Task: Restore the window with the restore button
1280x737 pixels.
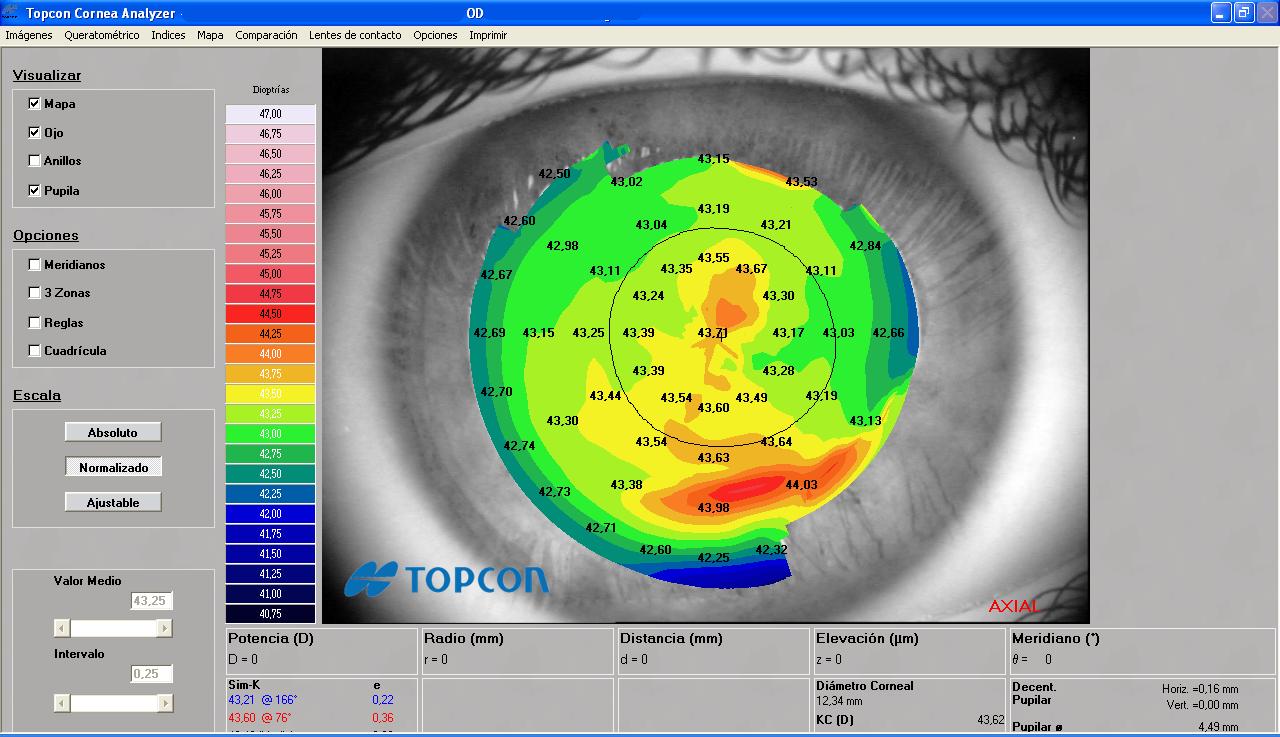Action: point(1243,13)
